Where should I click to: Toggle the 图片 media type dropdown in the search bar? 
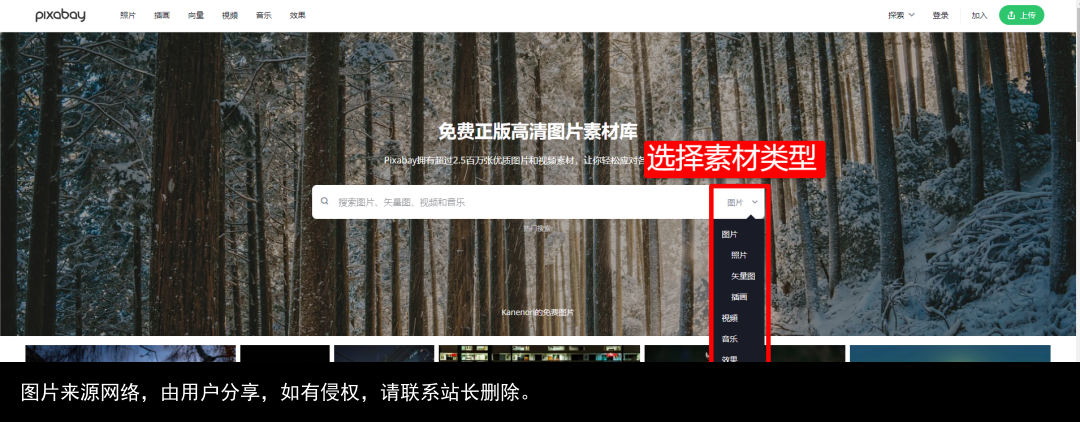[x=742, y=202]
